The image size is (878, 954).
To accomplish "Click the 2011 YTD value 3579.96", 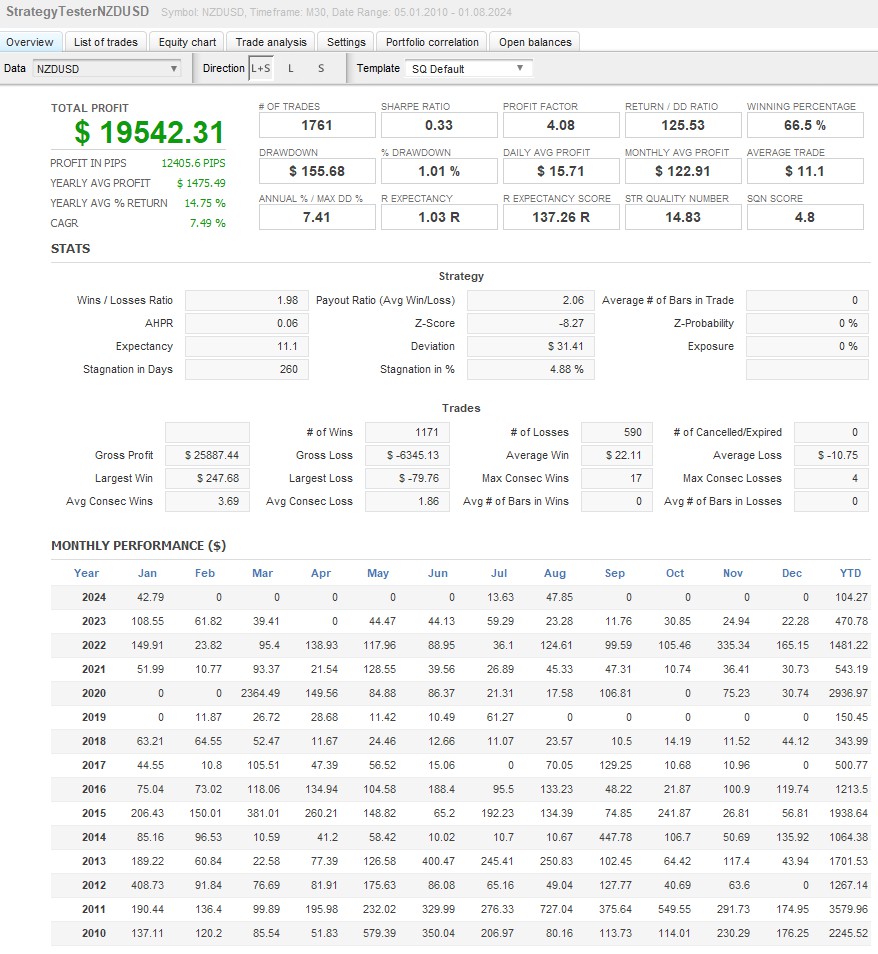I will [x=848, y=910].
